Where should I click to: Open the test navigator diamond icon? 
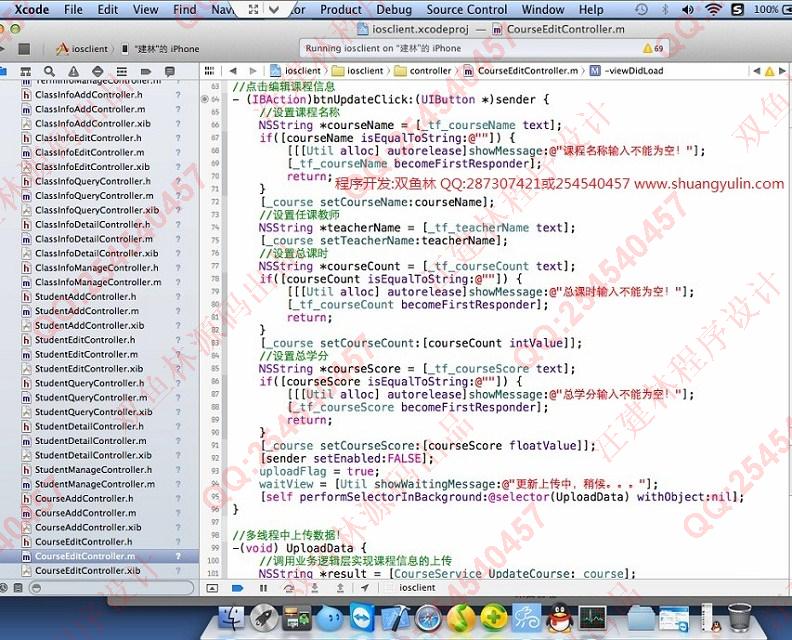click(x=98, y=71)
